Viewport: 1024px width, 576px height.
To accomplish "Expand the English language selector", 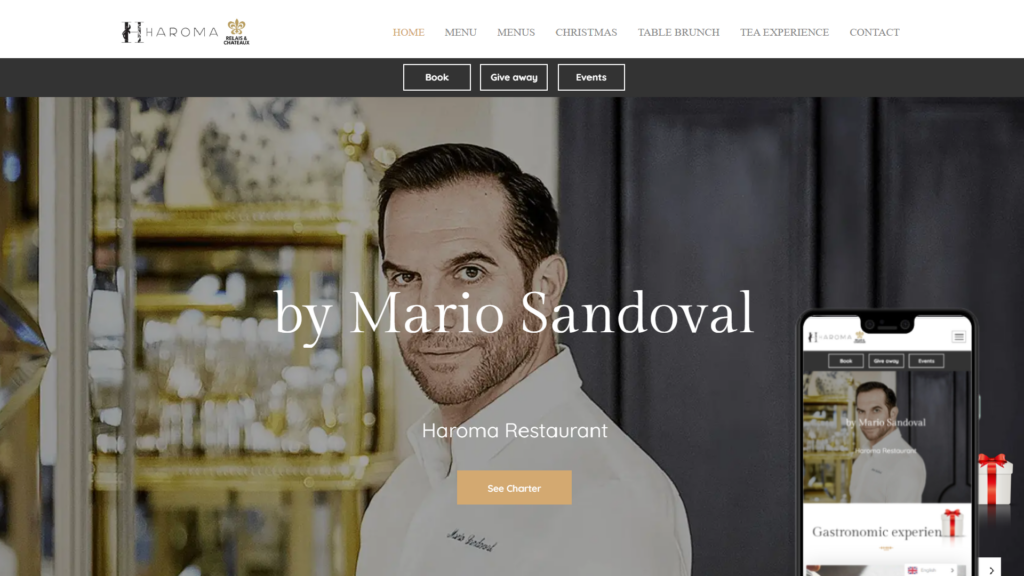I will click(931, 570).
